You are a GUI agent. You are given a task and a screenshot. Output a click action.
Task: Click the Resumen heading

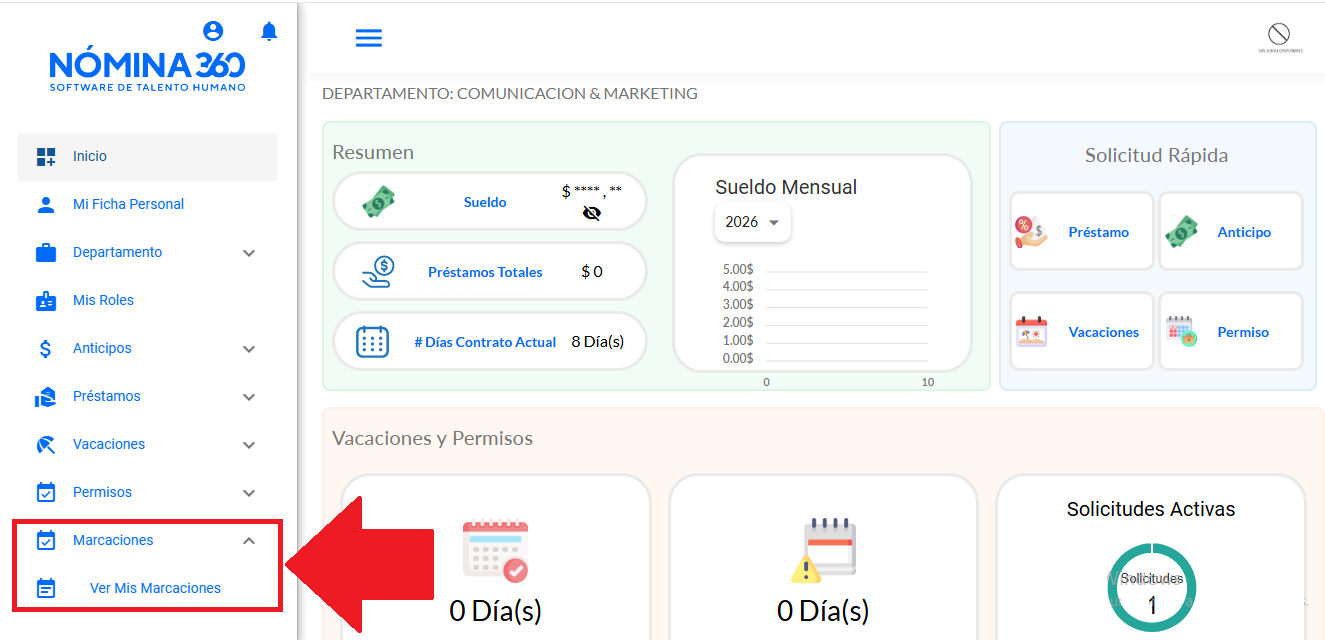(x=373, y=153)
